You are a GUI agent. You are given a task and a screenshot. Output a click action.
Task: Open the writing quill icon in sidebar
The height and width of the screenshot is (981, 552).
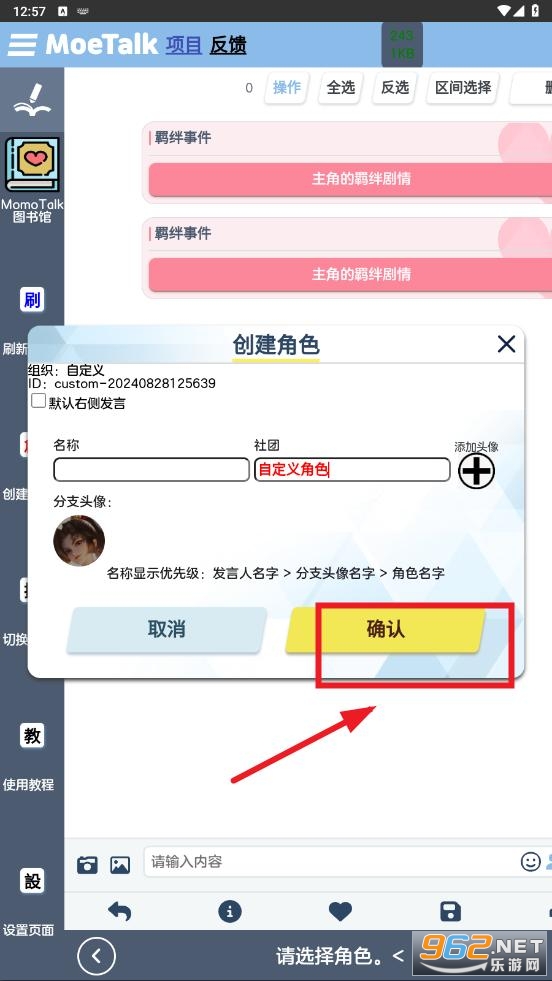[x=33, y=99]
